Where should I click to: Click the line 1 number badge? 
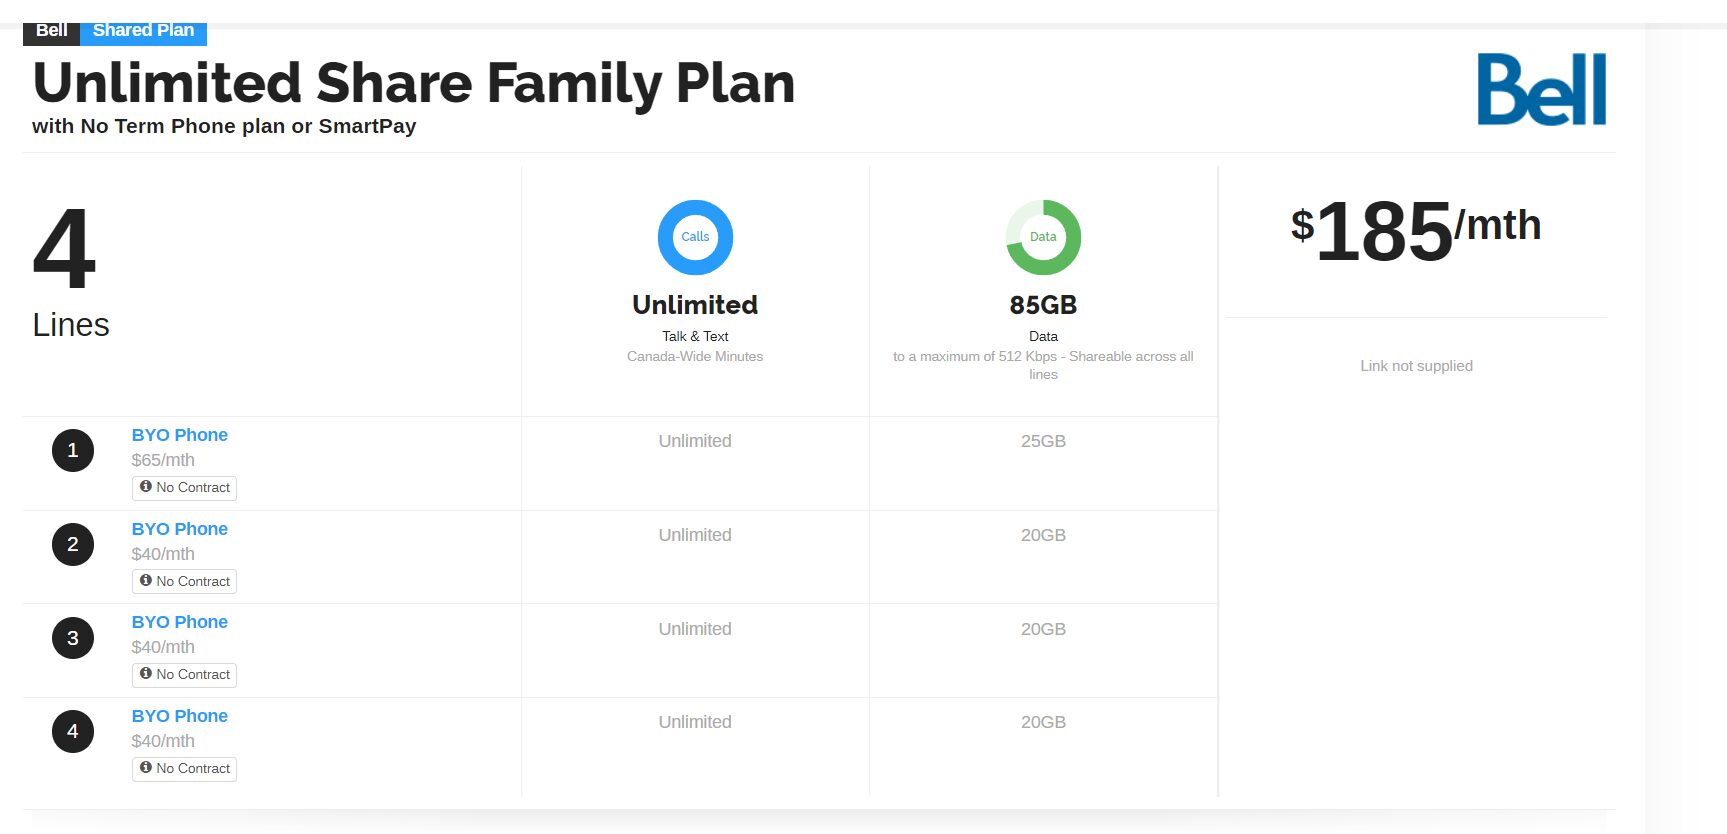[x=73, y=450]
